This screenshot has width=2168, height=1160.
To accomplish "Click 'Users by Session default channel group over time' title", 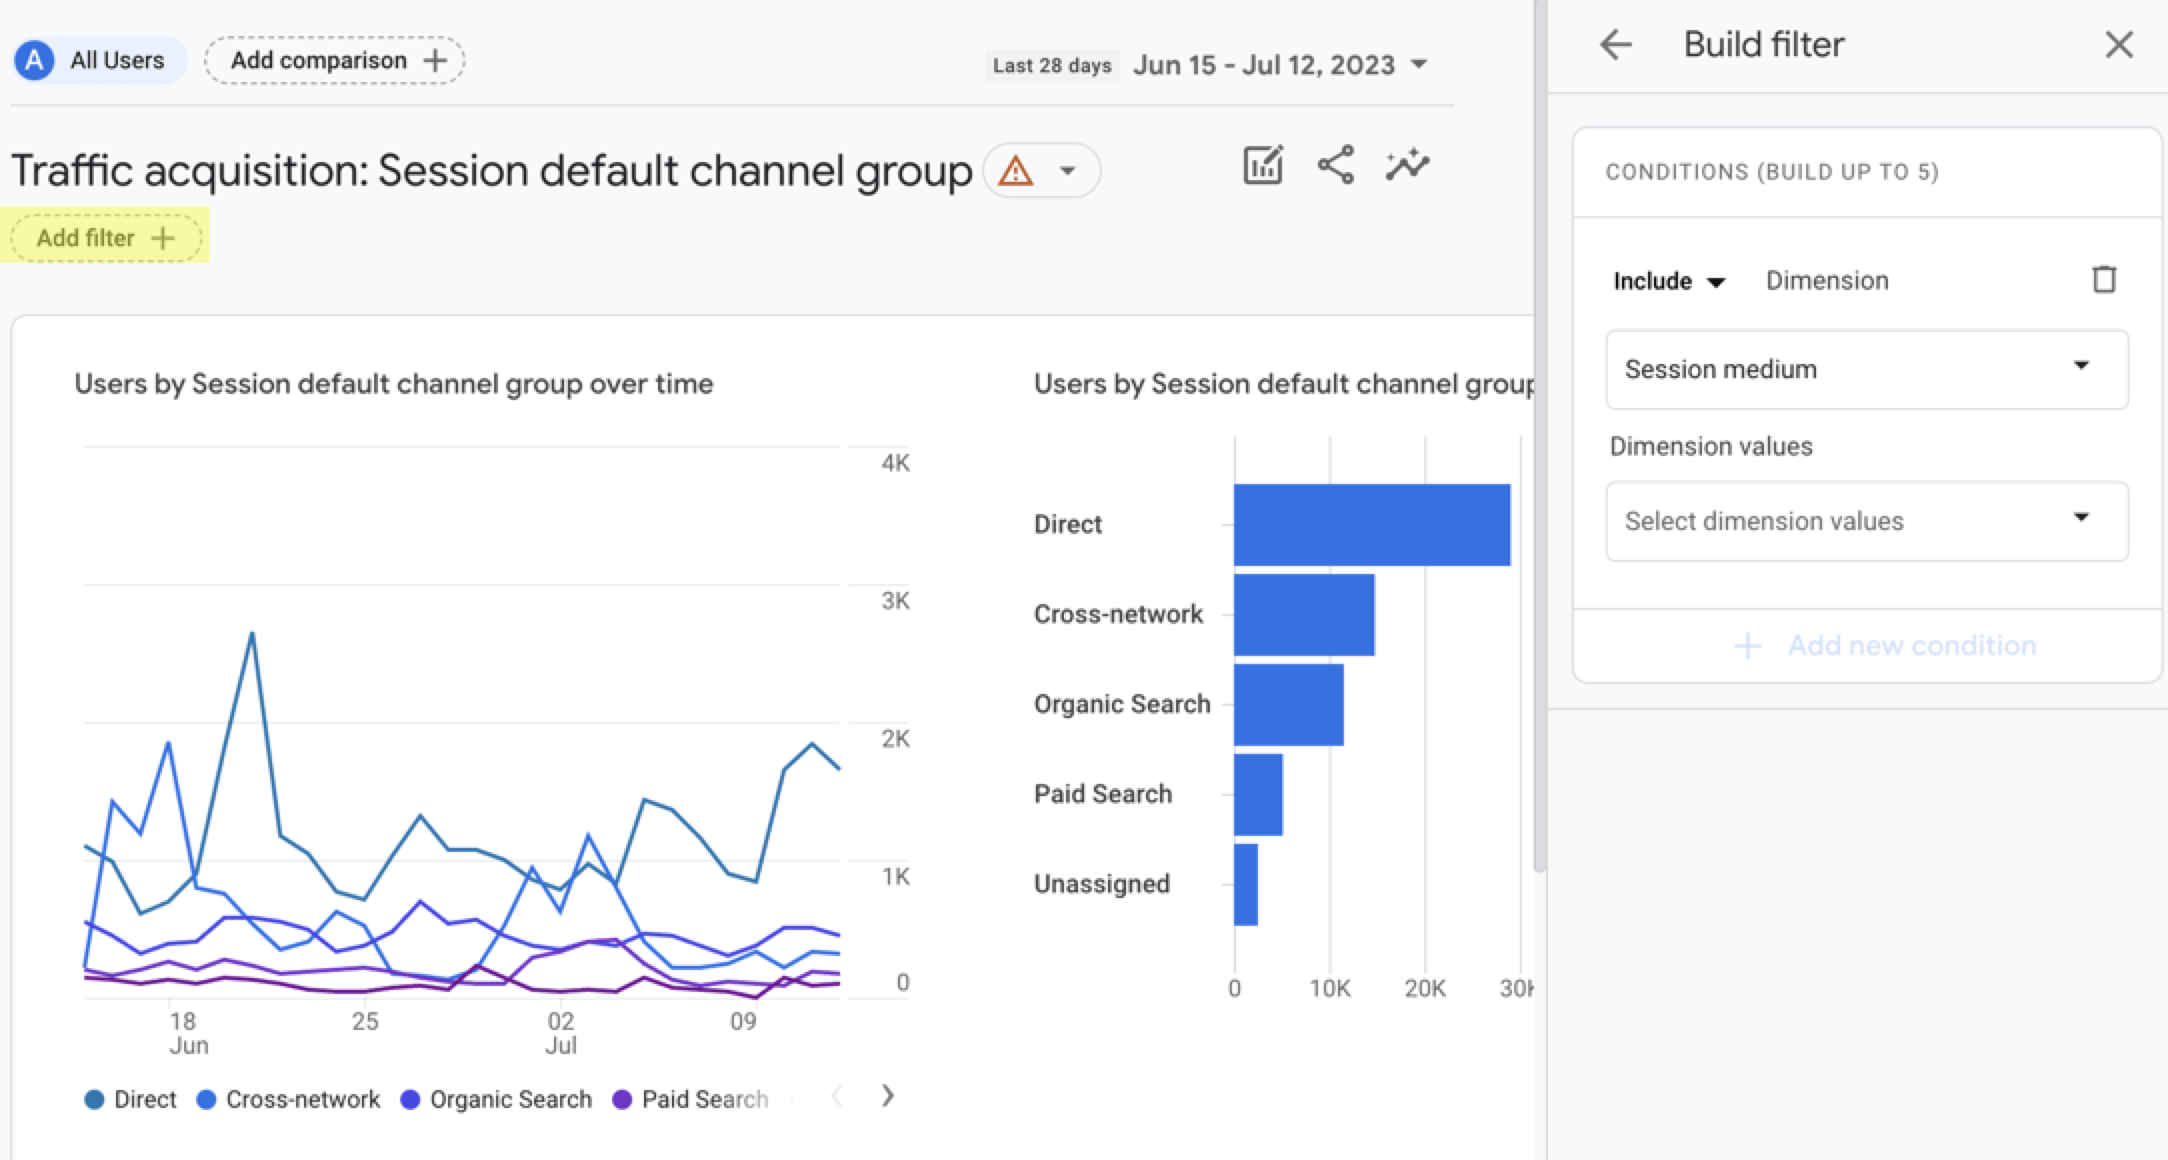I will coord(394,384).
